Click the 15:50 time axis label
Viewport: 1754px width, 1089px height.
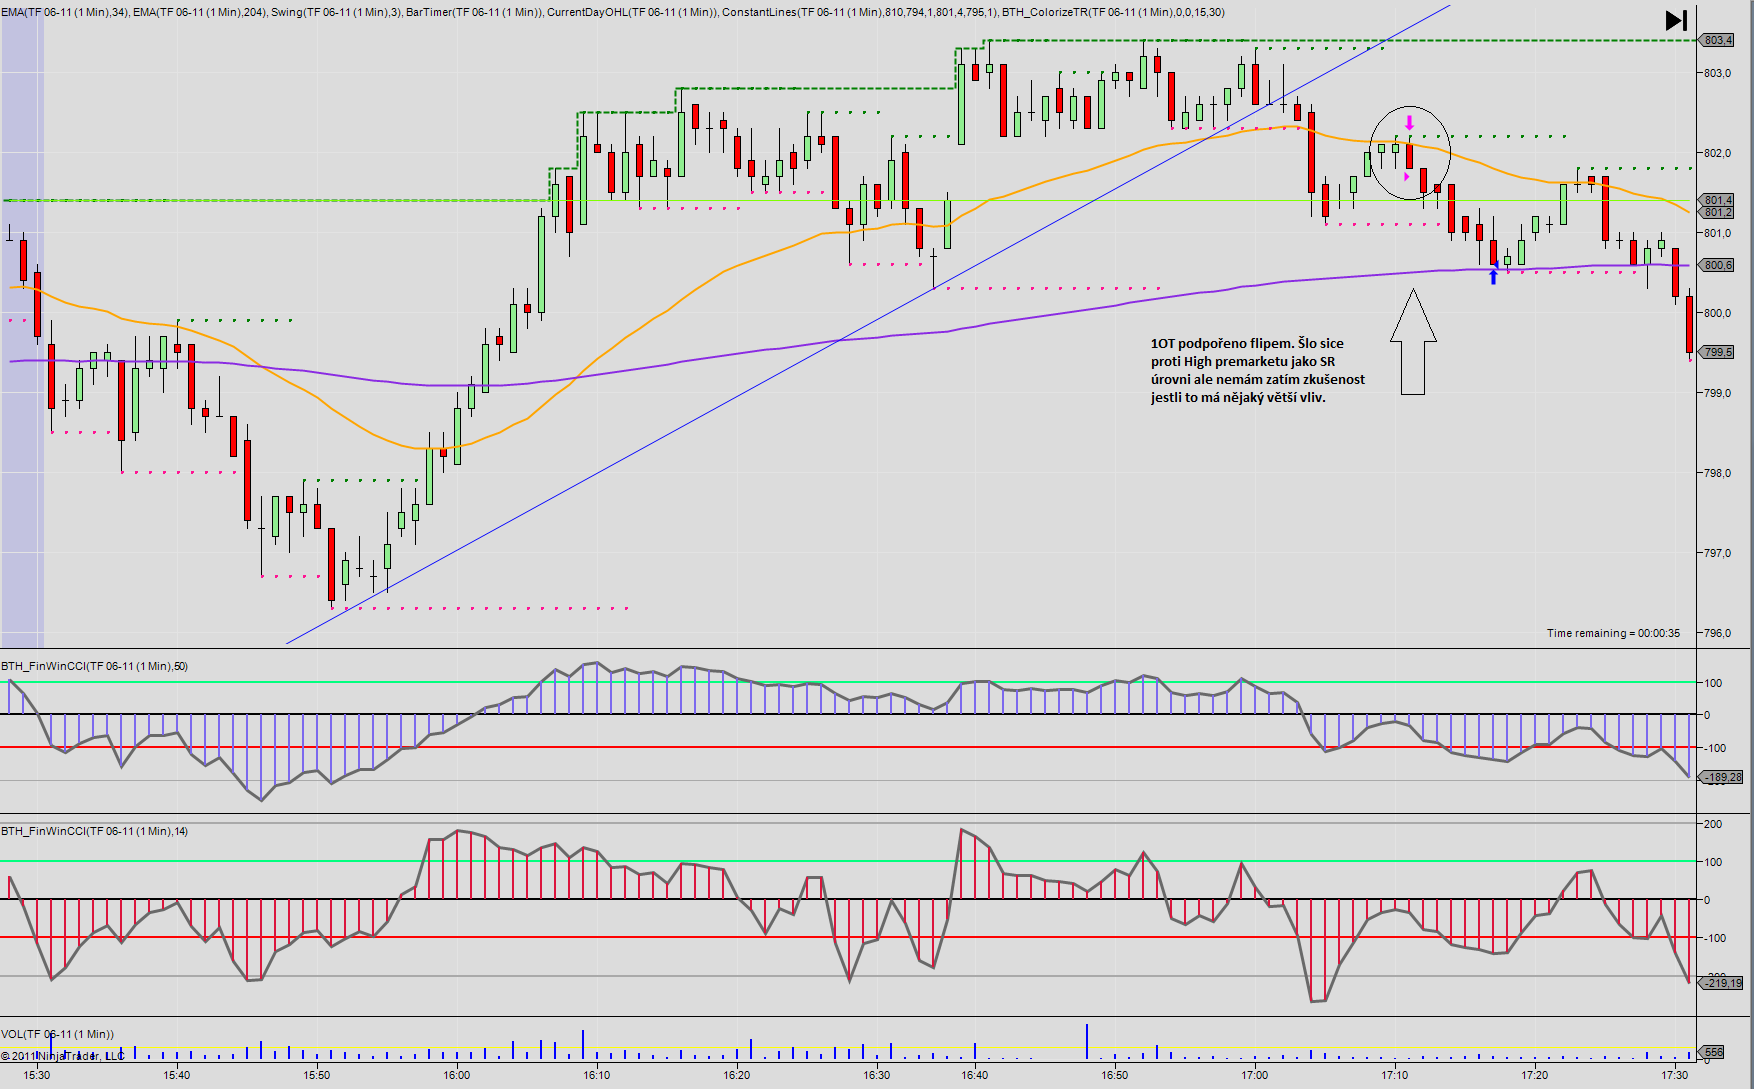tap(317, 1075)
